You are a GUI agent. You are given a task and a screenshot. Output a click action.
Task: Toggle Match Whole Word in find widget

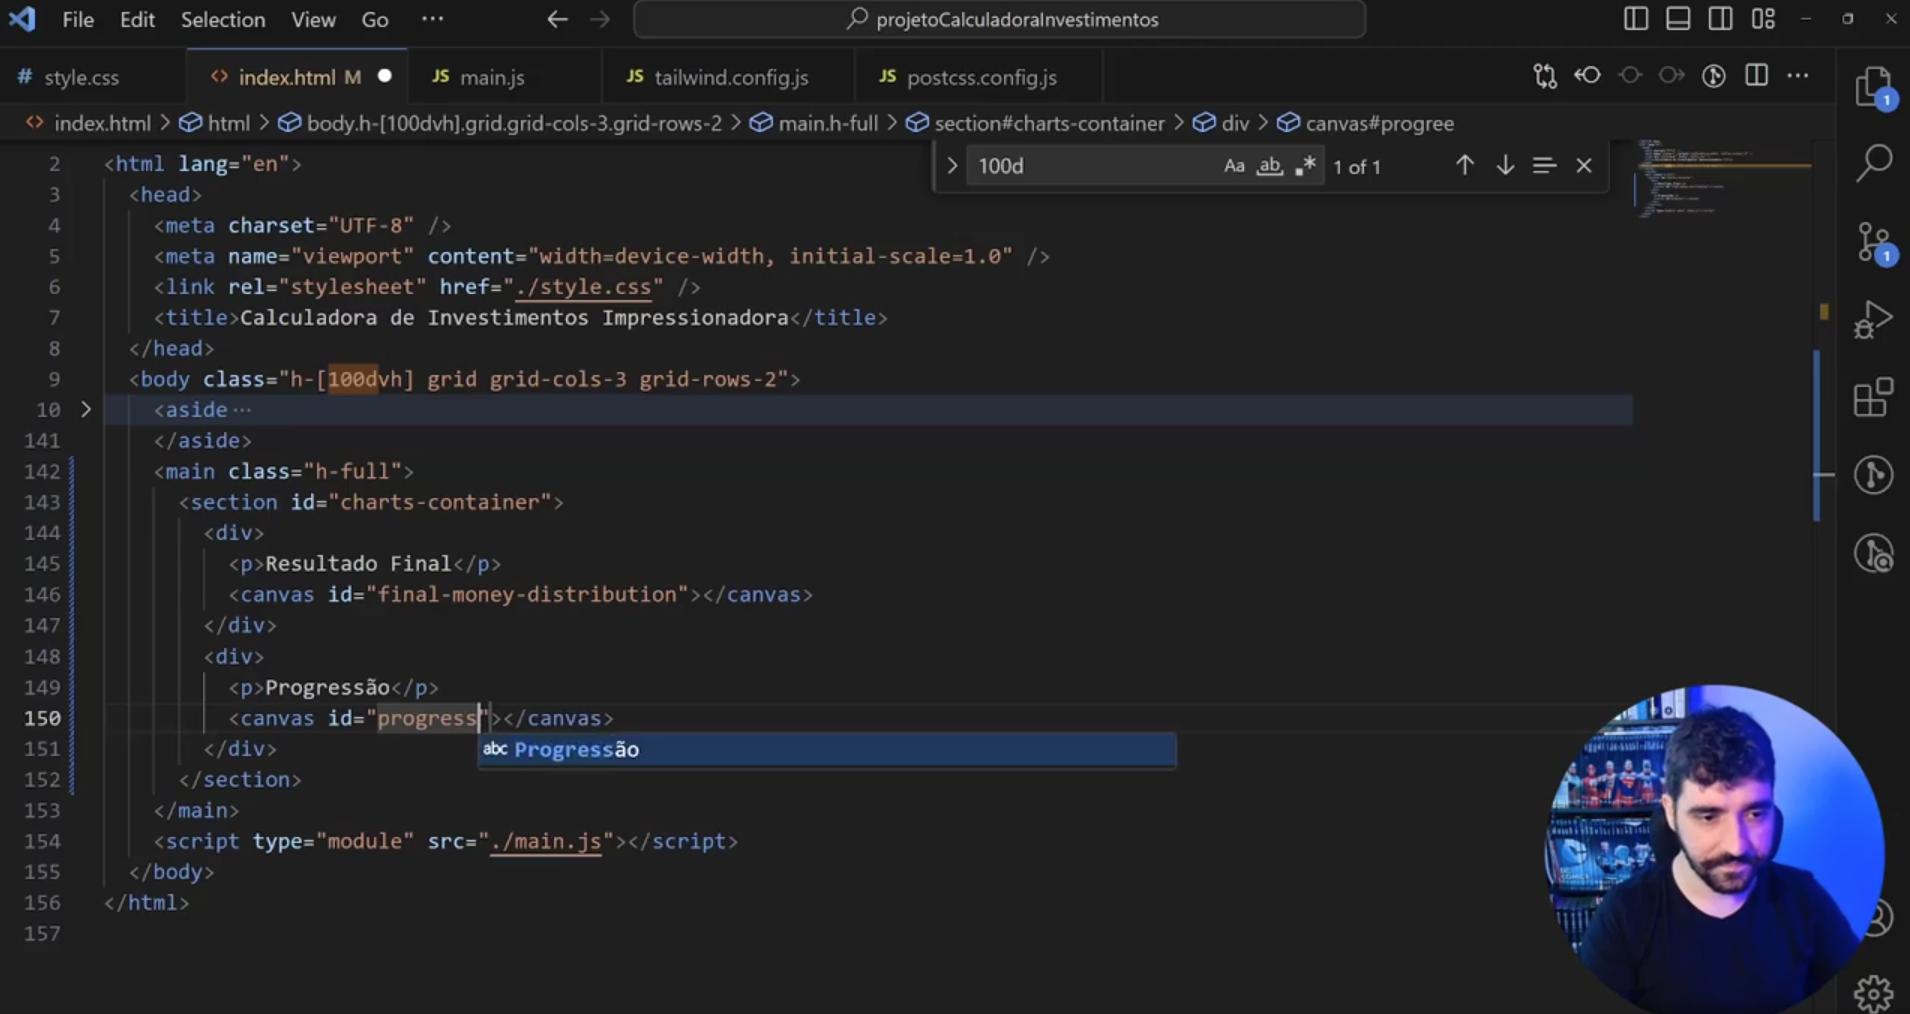1269,166
